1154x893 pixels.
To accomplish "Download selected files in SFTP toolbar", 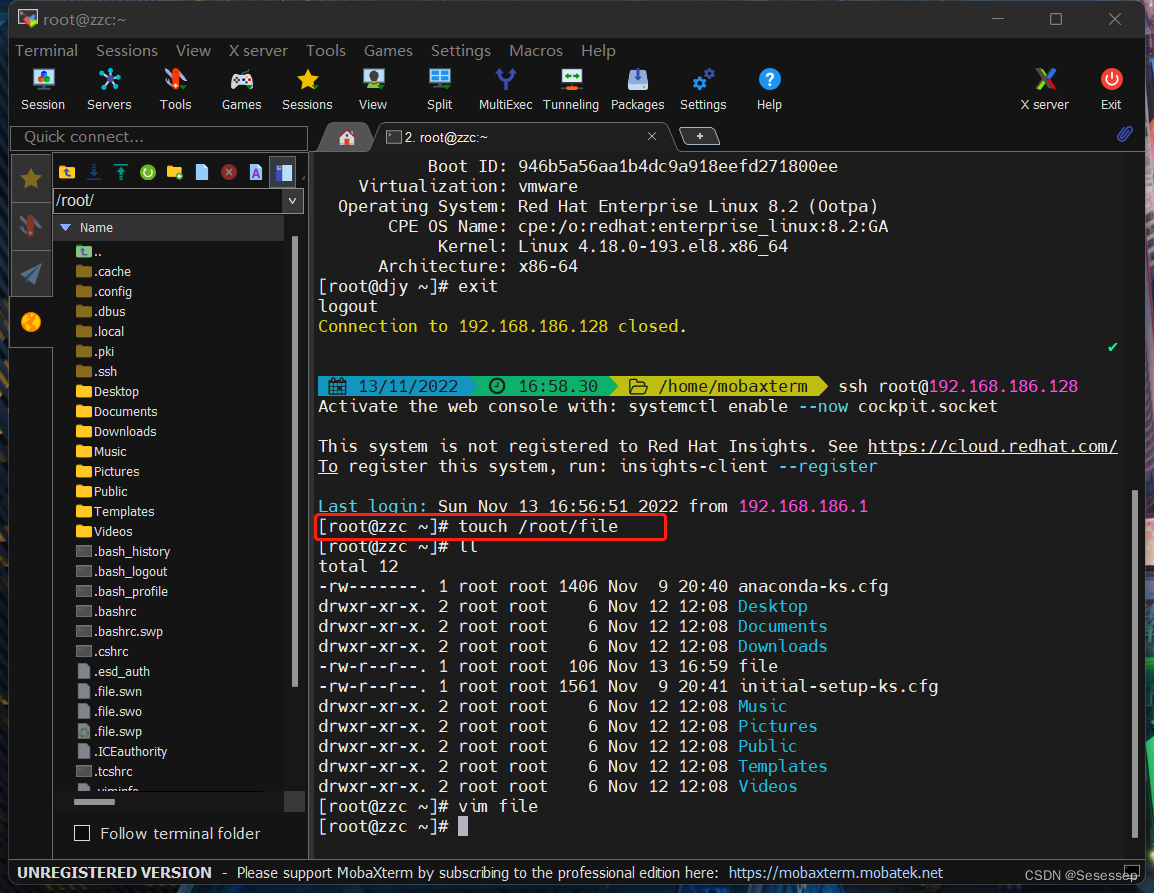I will pos(94,172).
